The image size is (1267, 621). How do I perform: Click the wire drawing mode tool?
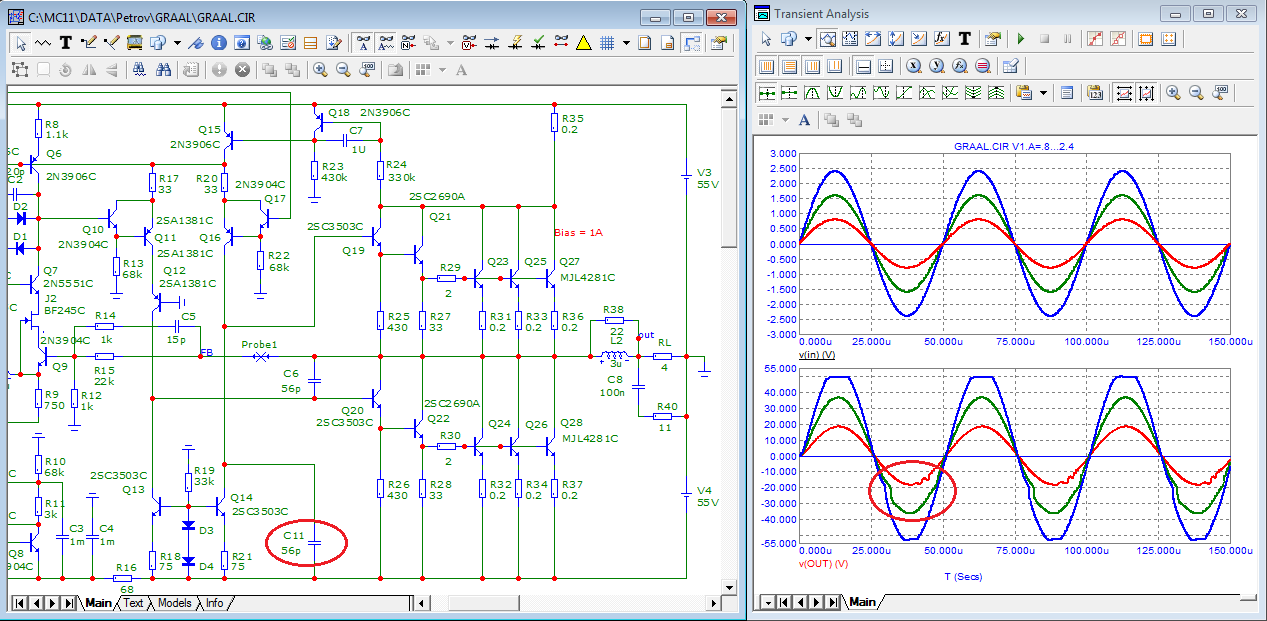tap(89, 43)
